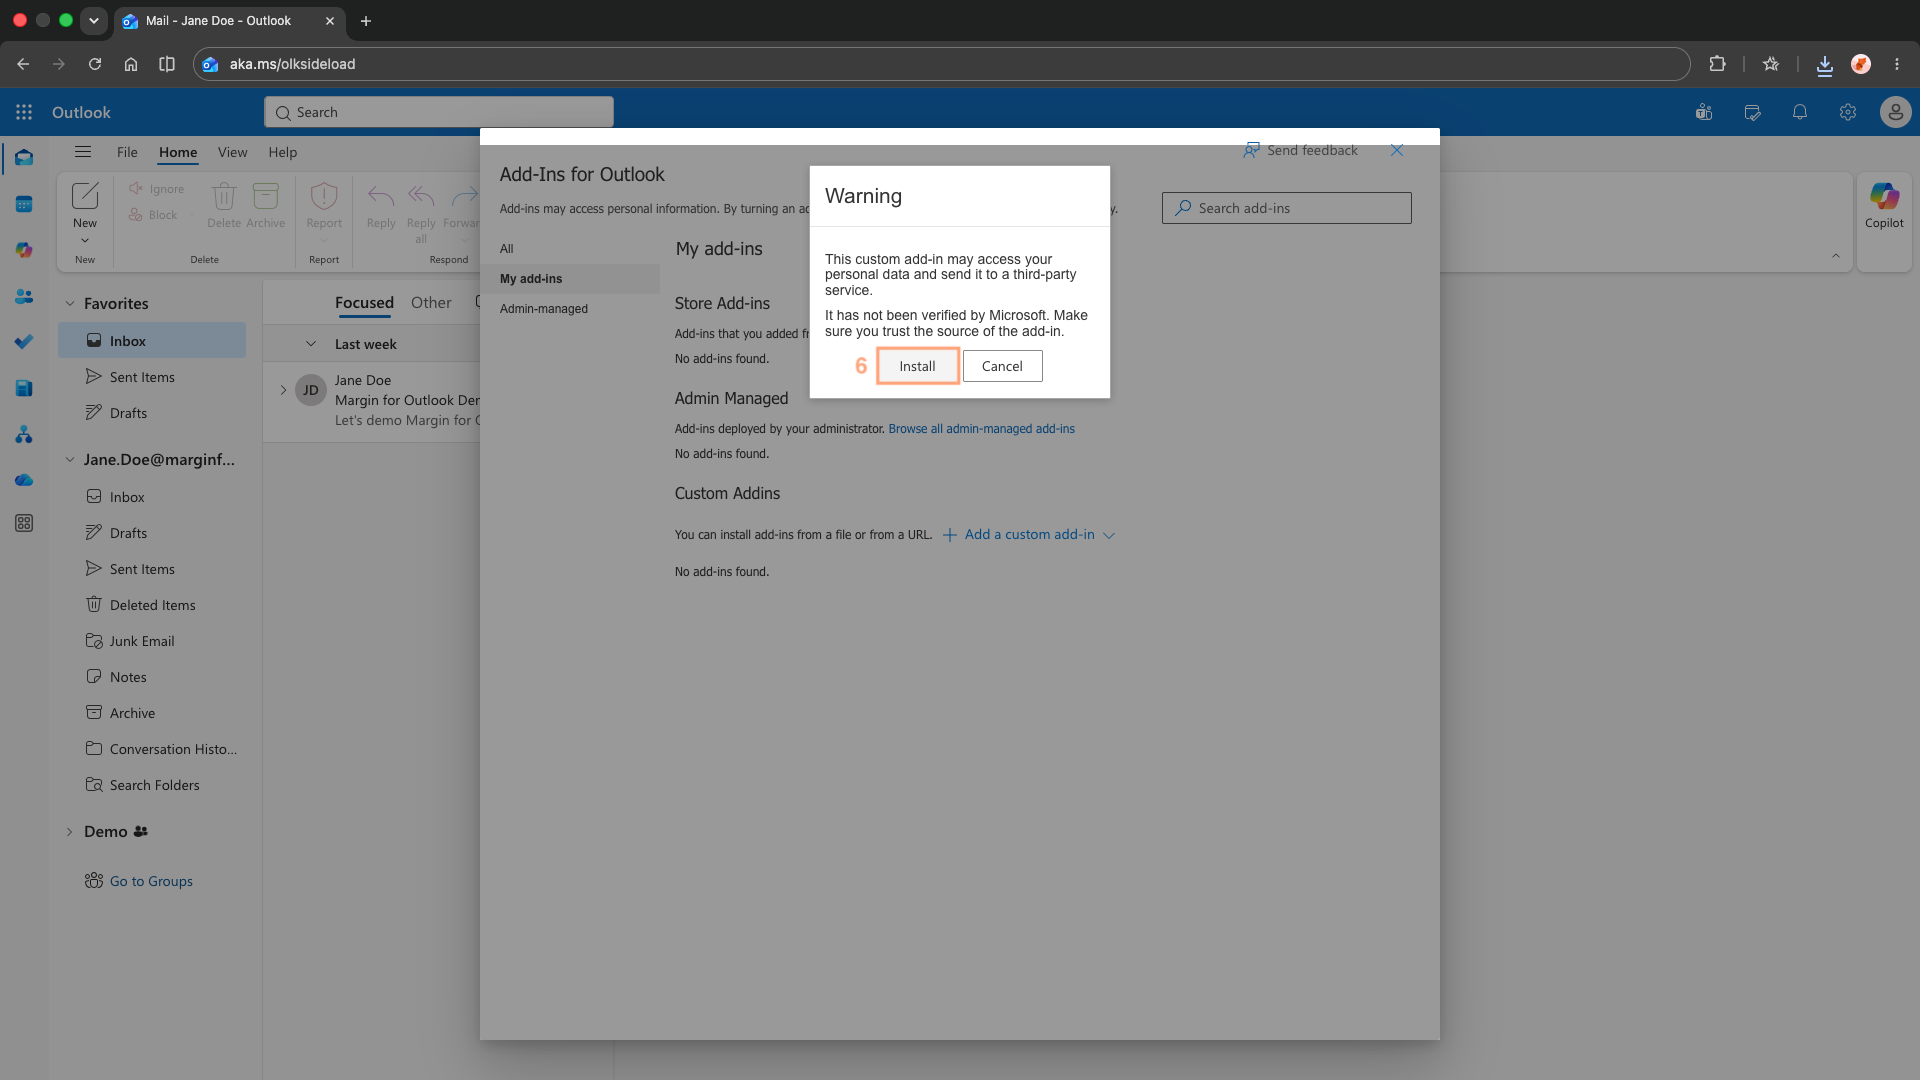Open Favorites Inbox folder

pyautogui.click(x=152, y=340)
